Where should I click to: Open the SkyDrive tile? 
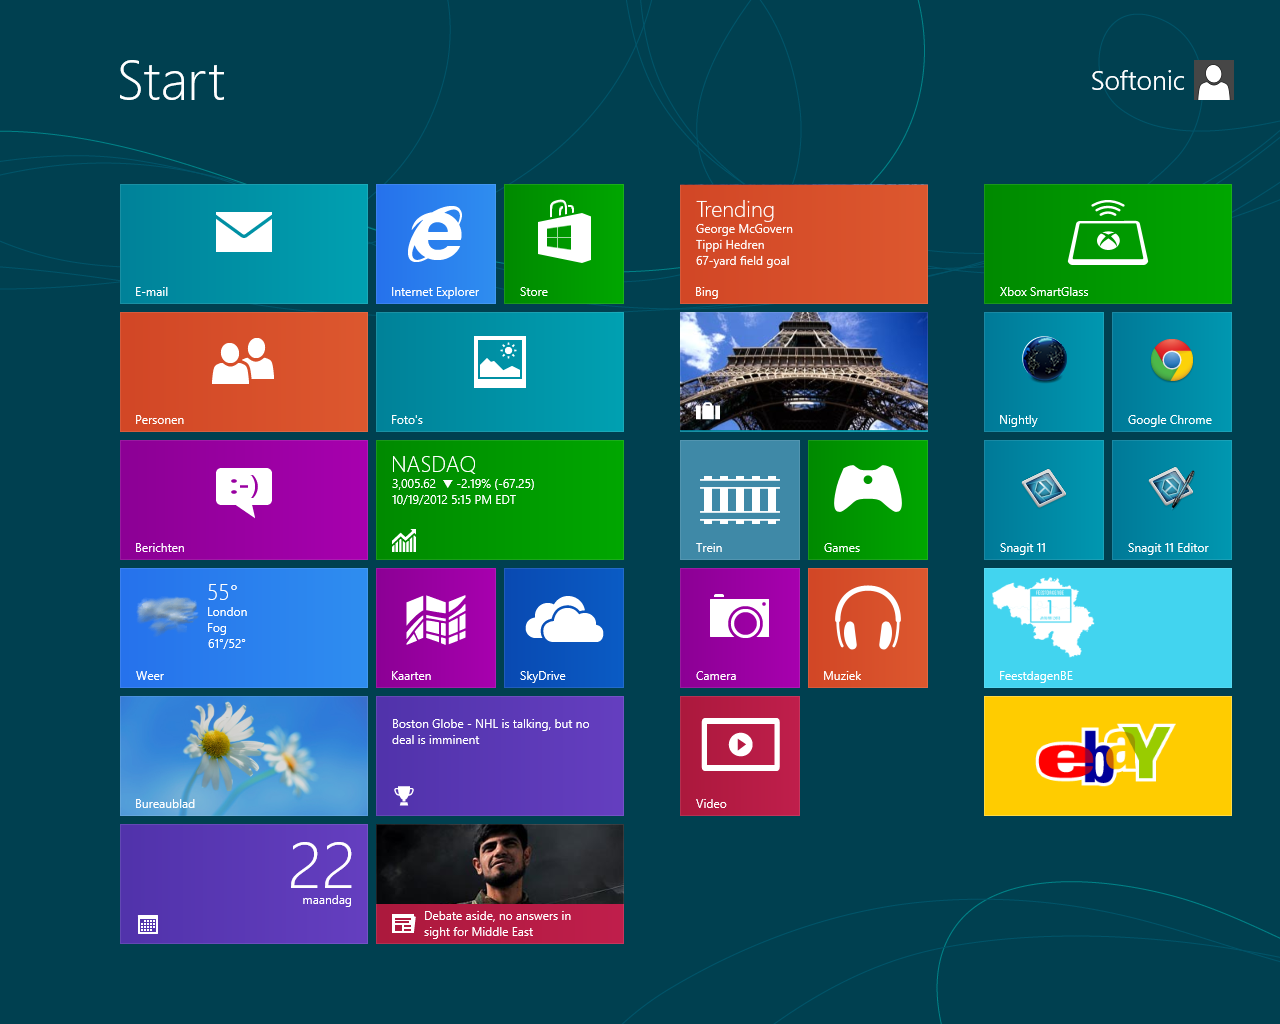(563, 627)
